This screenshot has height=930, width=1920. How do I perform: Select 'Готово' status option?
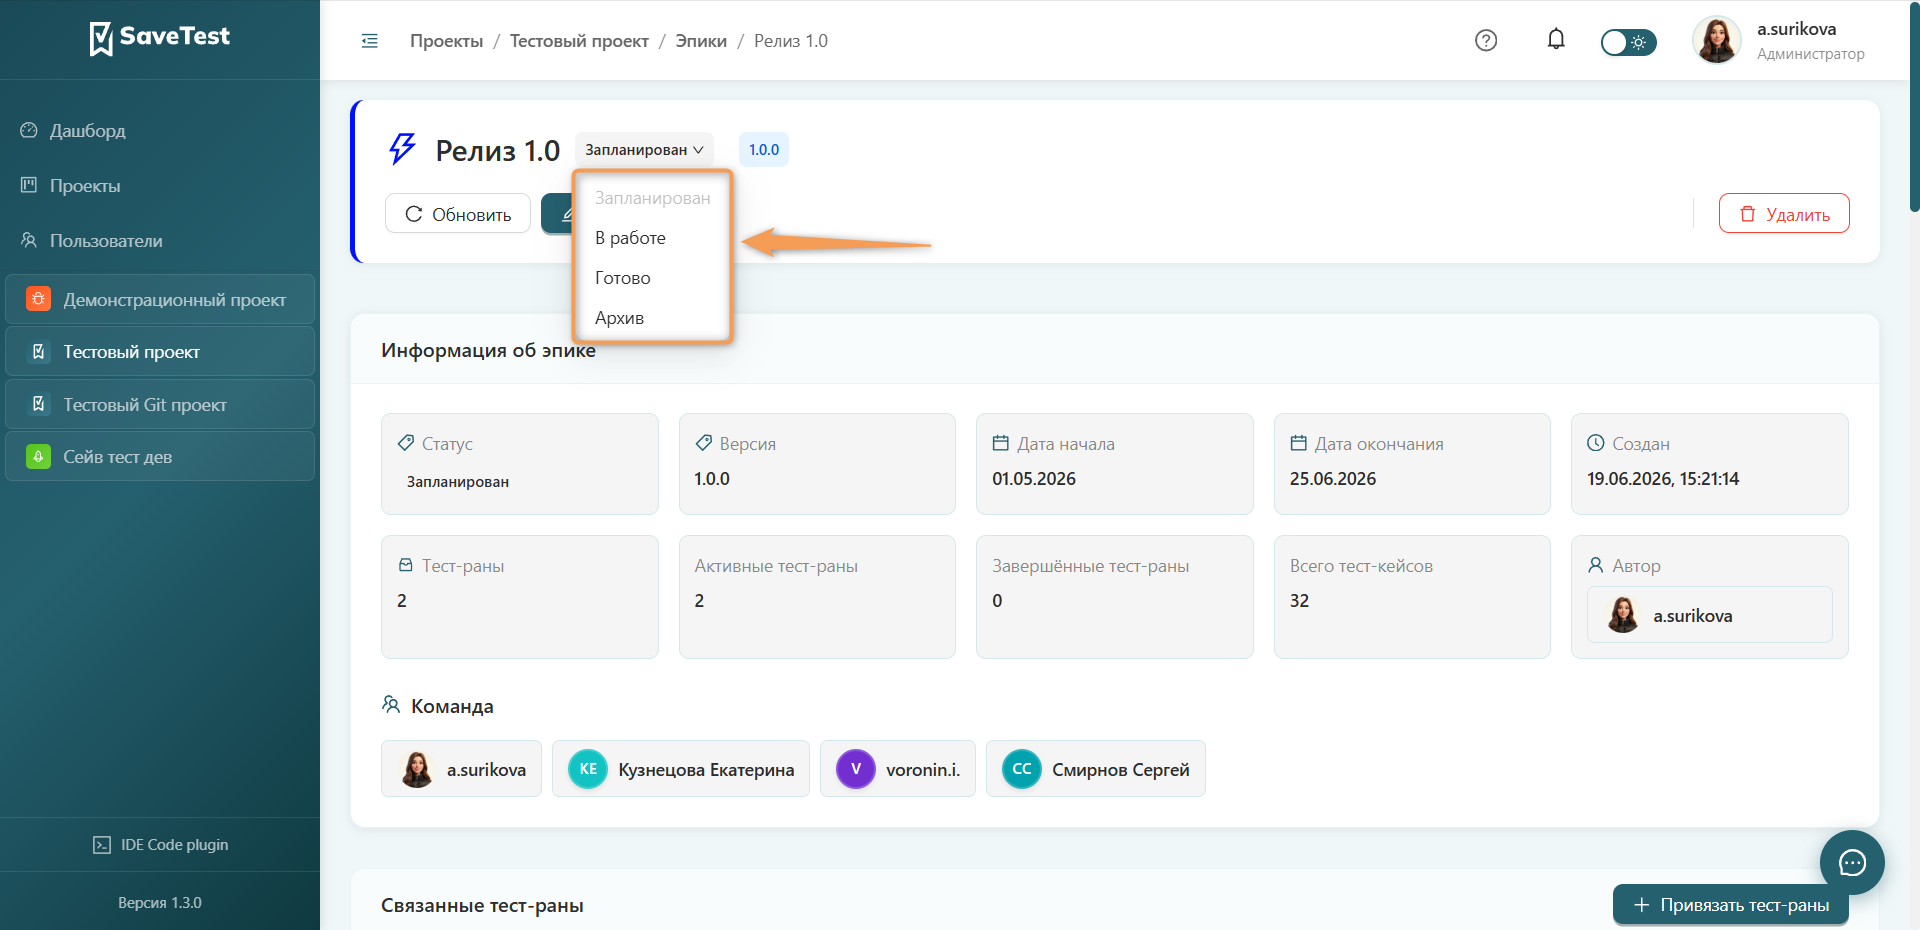pyautogui.click(x=623, y=278)
